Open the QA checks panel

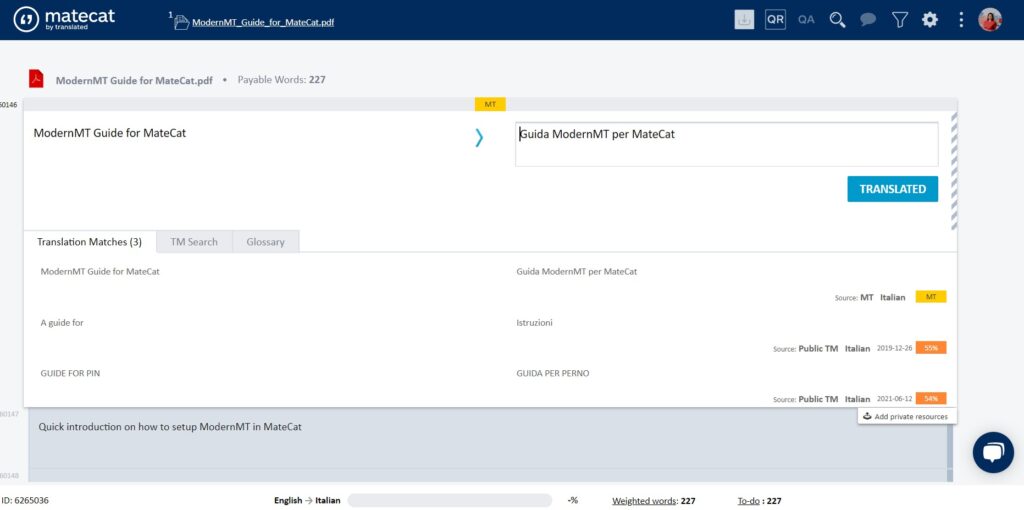pyautogui.click(x=806, y=20)
